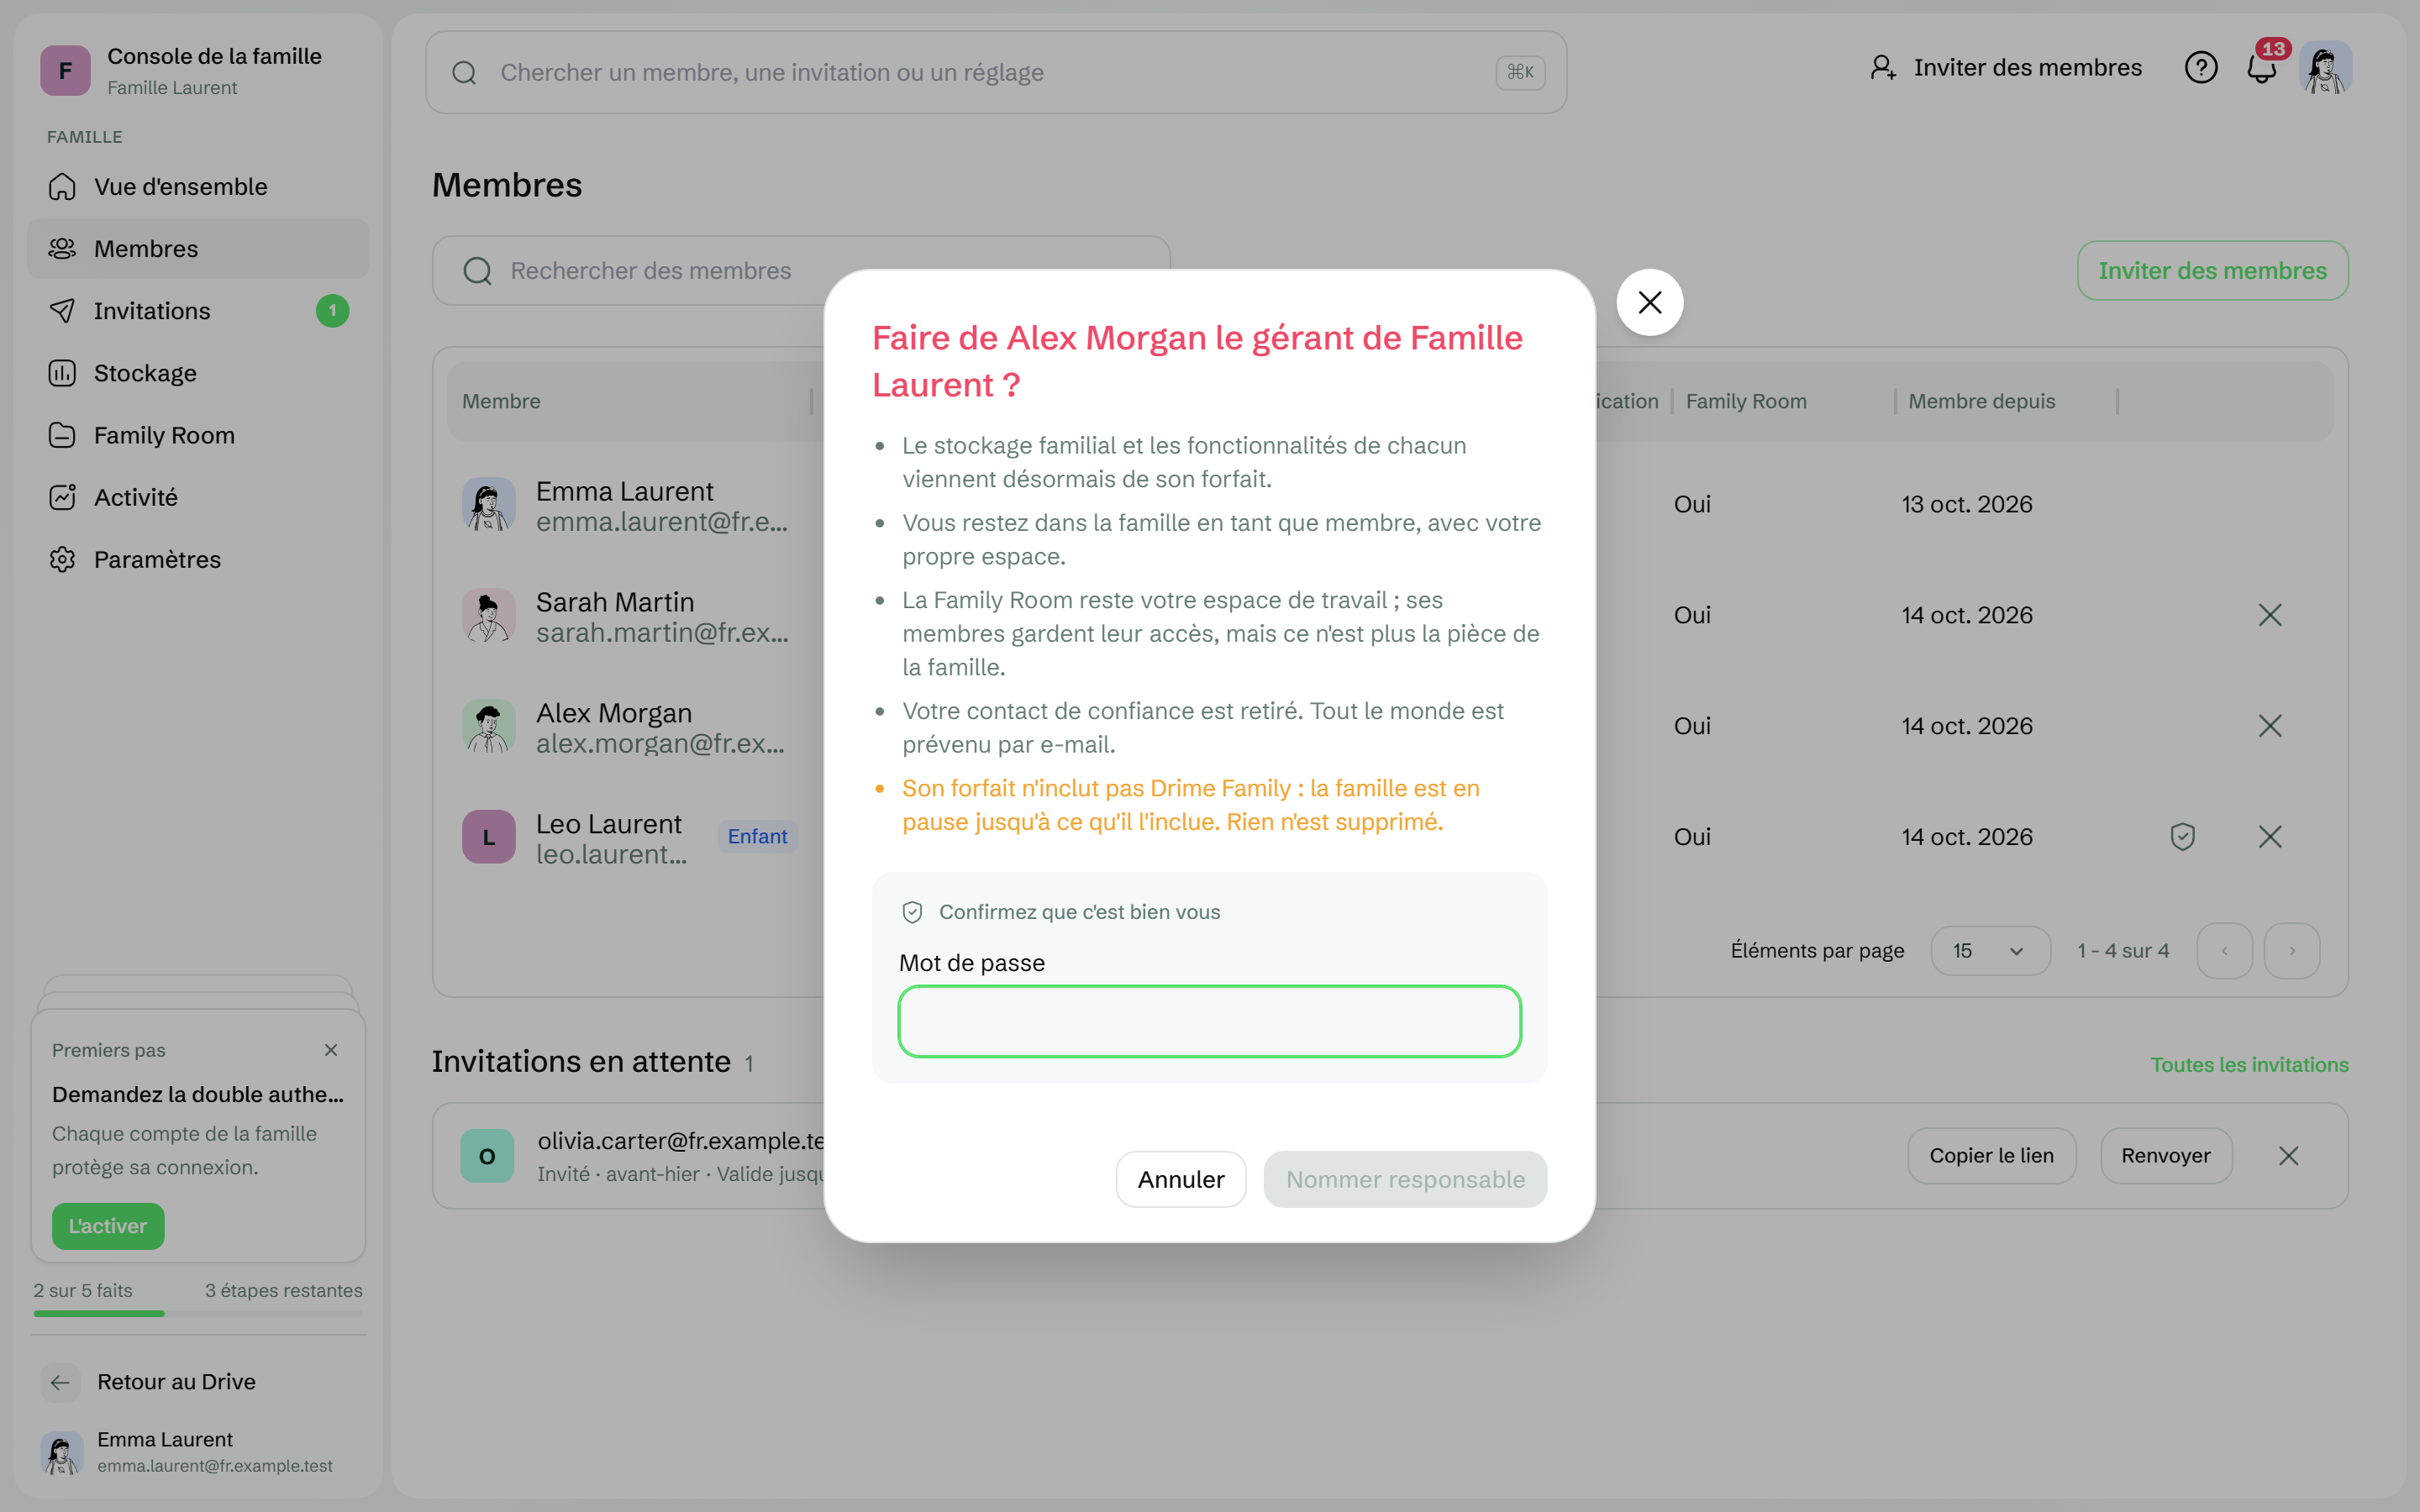This screenshot has height=1512, width=2420.
Task: Click Emma Laurent's avatar in members table
Action: click(x=489, y=505)
